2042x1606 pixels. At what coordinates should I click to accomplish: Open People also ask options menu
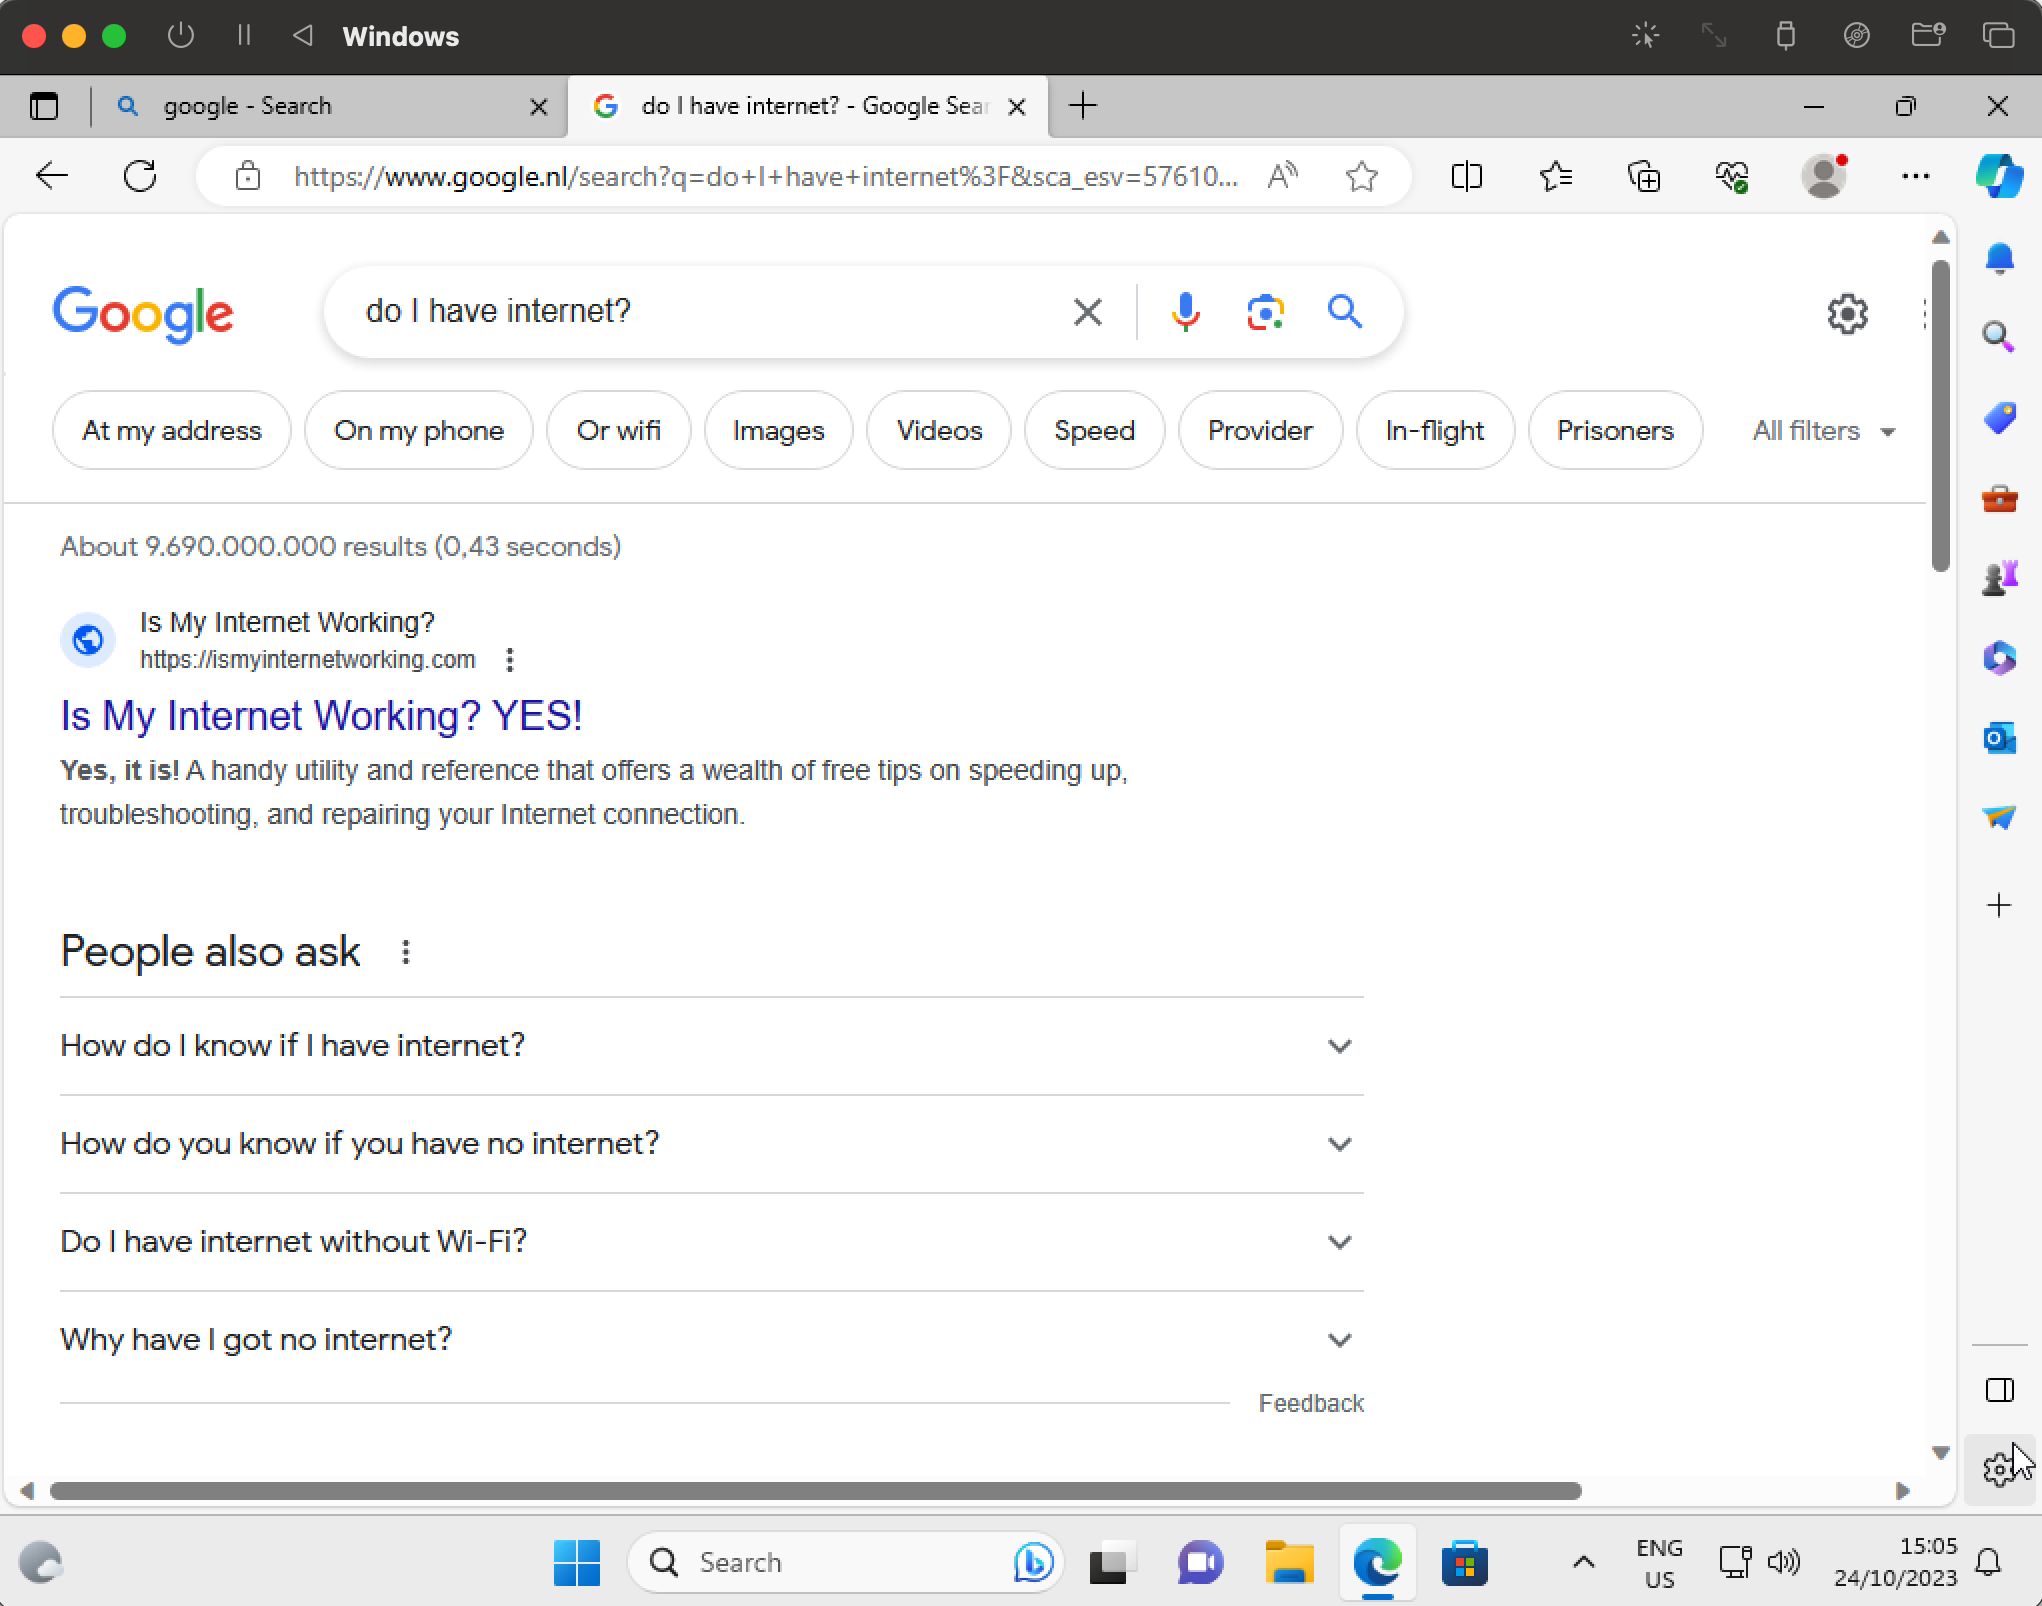(x=405, y=953)
